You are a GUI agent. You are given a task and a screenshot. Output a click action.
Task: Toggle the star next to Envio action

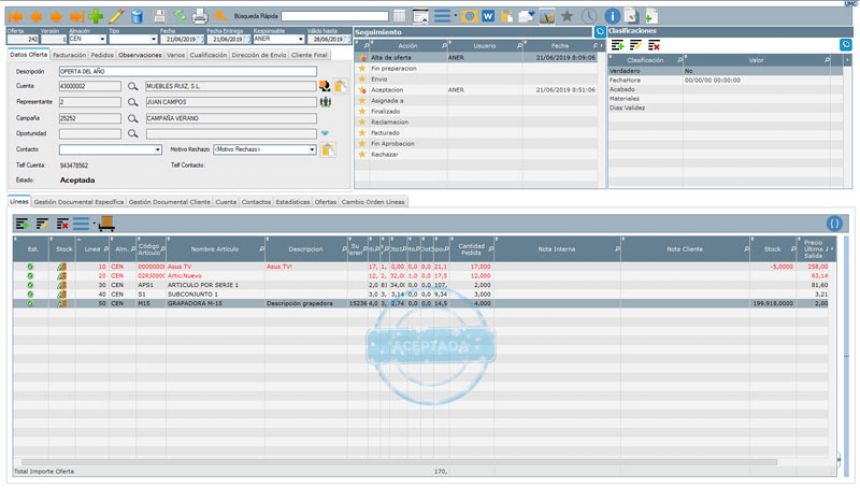tap(363, 79)
